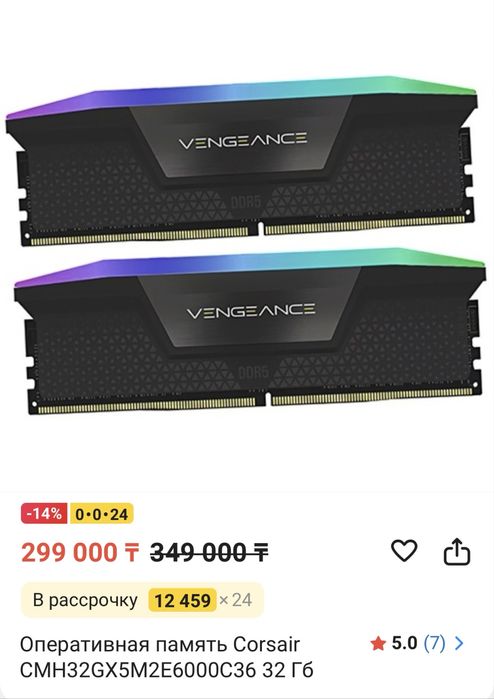The height and width of the screenshot is (699, 494).
Task: Click the red star rating icon
Action: (378, 643)
